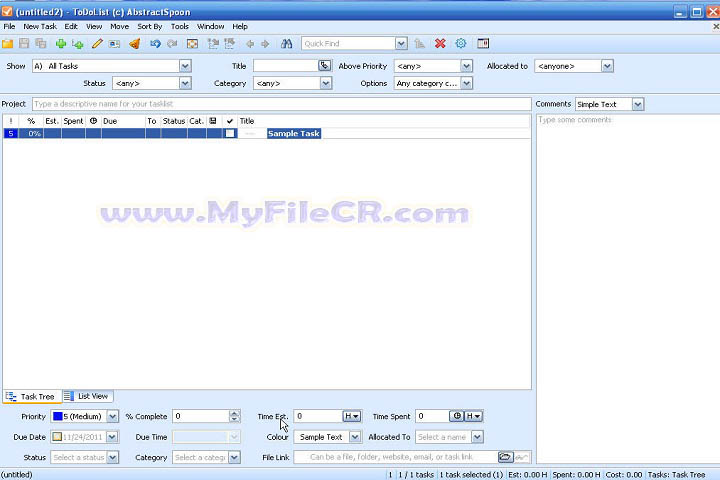Open the Help menu
The height and width of the screenshot is (480, 720).
pos(240,27)
